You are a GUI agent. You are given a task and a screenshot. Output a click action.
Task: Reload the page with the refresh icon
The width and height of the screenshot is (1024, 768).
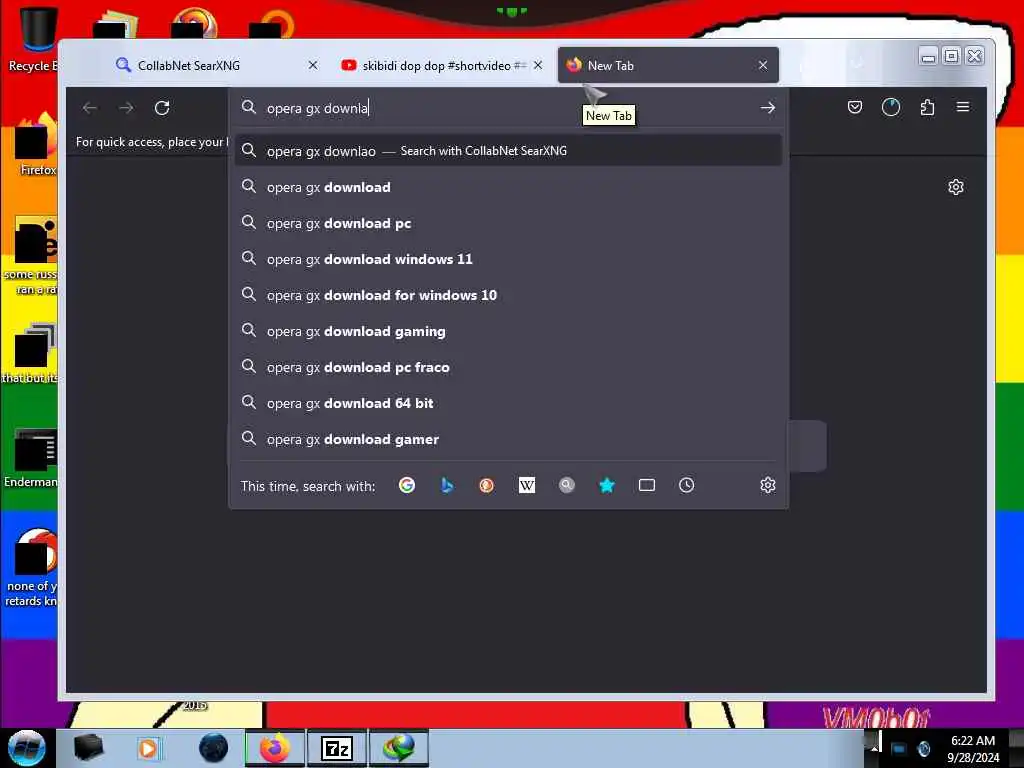(162, 108)
